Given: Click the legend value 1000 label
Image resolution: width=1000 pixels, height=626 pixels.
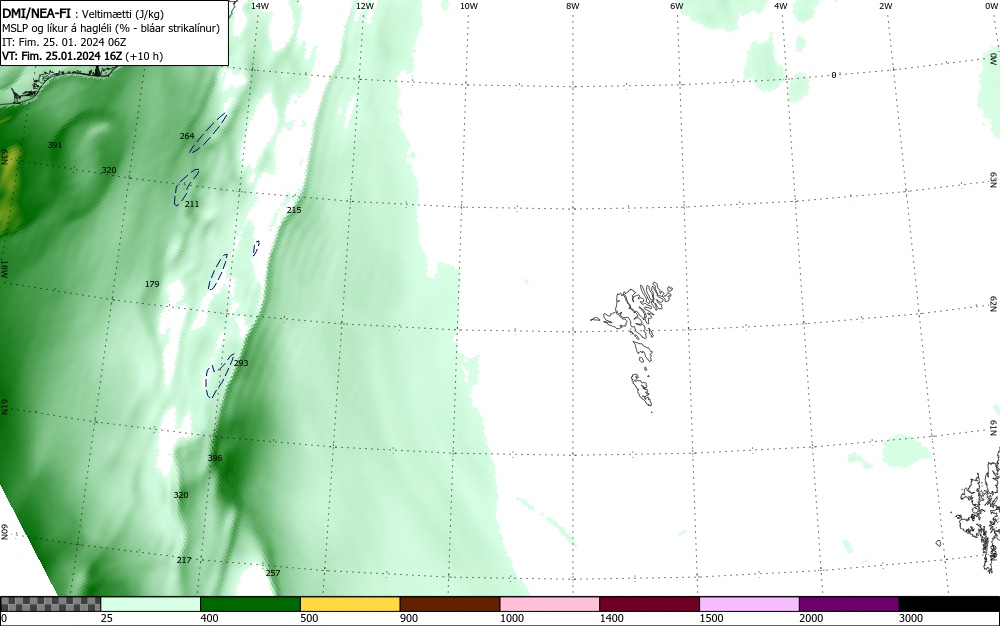Looking at the screenshot, I should 511,618.
